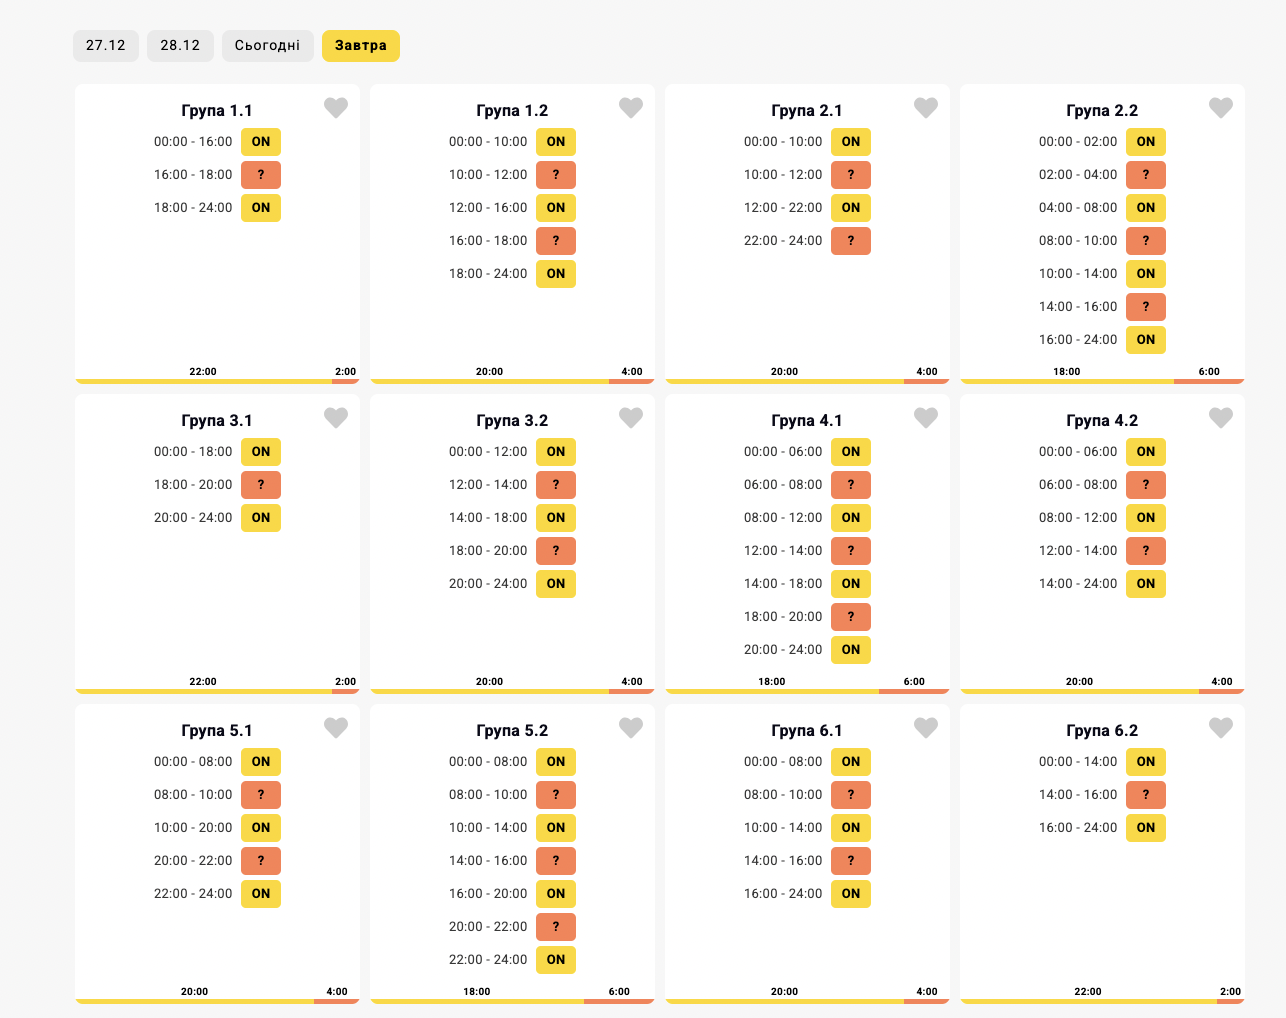The width and height of the screenshot is (1286, 1018).
Task: Click Група 4.2 title
Action: point(1102,421)
